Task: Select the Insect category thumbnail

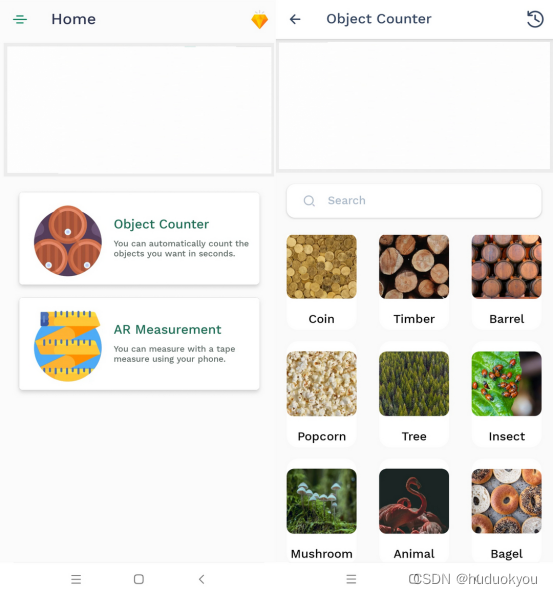Action: pyautogui.click(x=507, y=384)
